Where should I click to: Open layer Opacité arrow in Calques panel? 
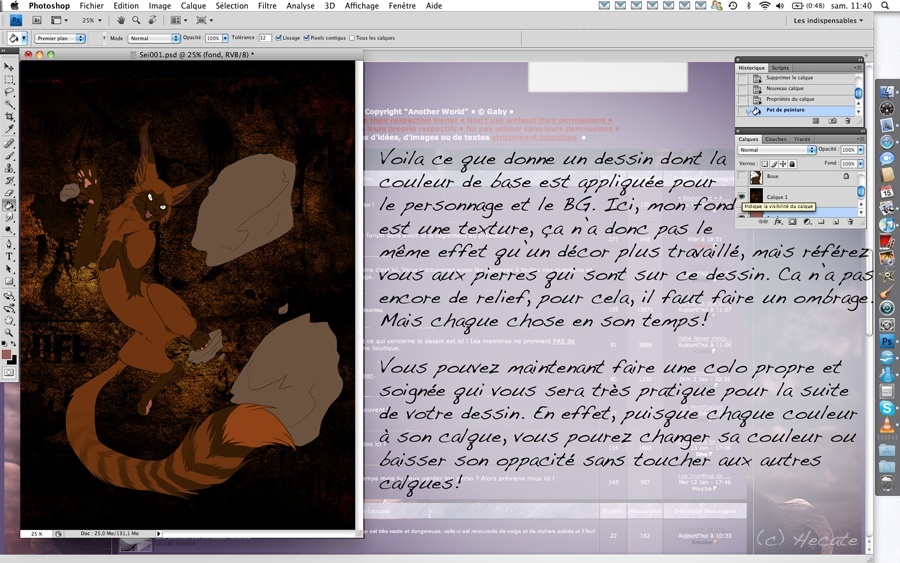coord(860,150)
